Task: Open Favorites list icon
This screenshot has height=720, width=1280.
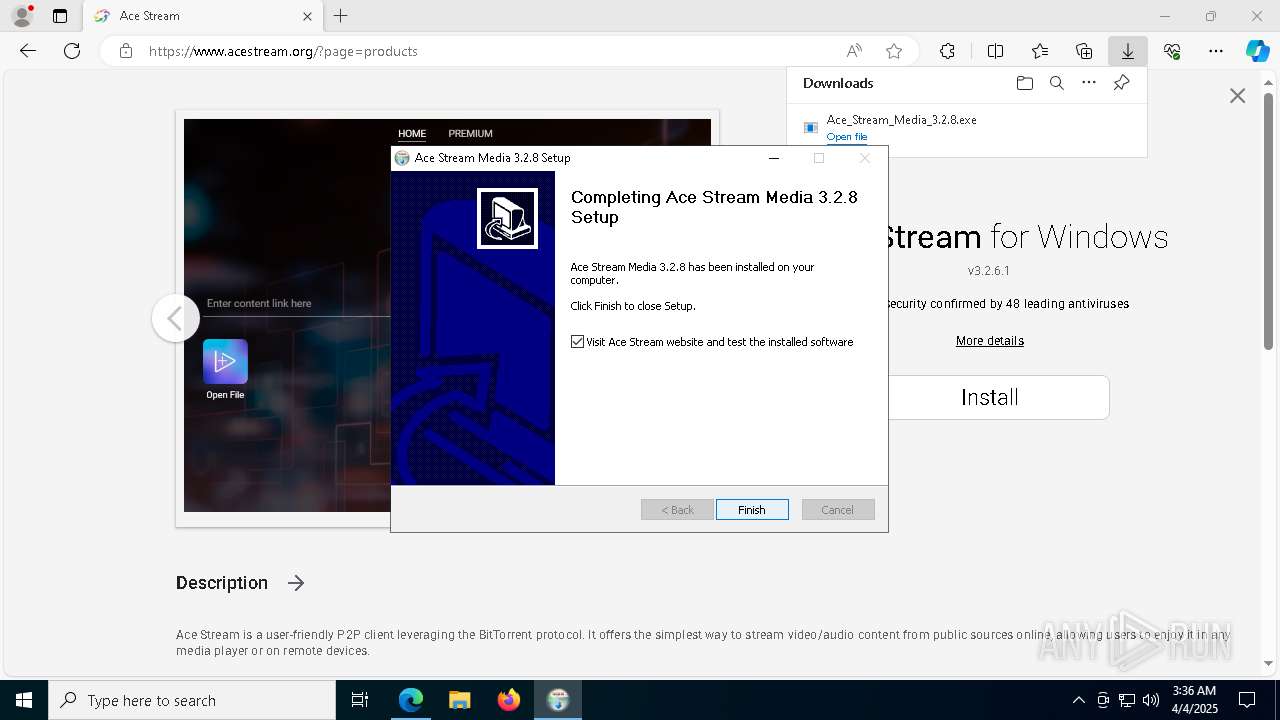Action: [x=1040, y=51]
